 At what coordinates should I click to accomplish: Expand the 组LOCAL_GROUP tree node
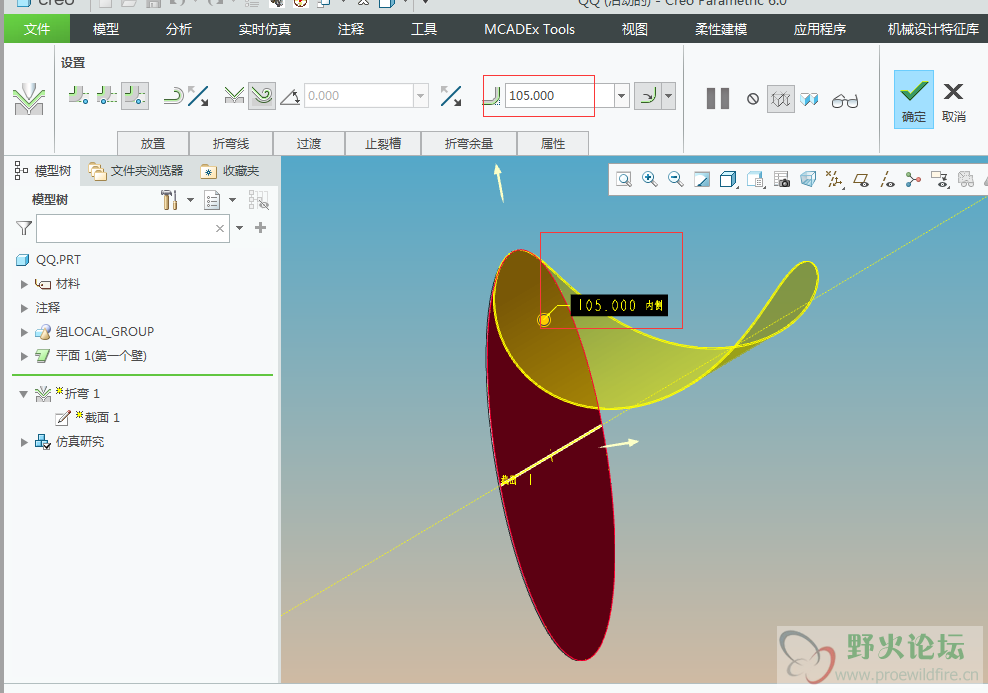(24, 332)
